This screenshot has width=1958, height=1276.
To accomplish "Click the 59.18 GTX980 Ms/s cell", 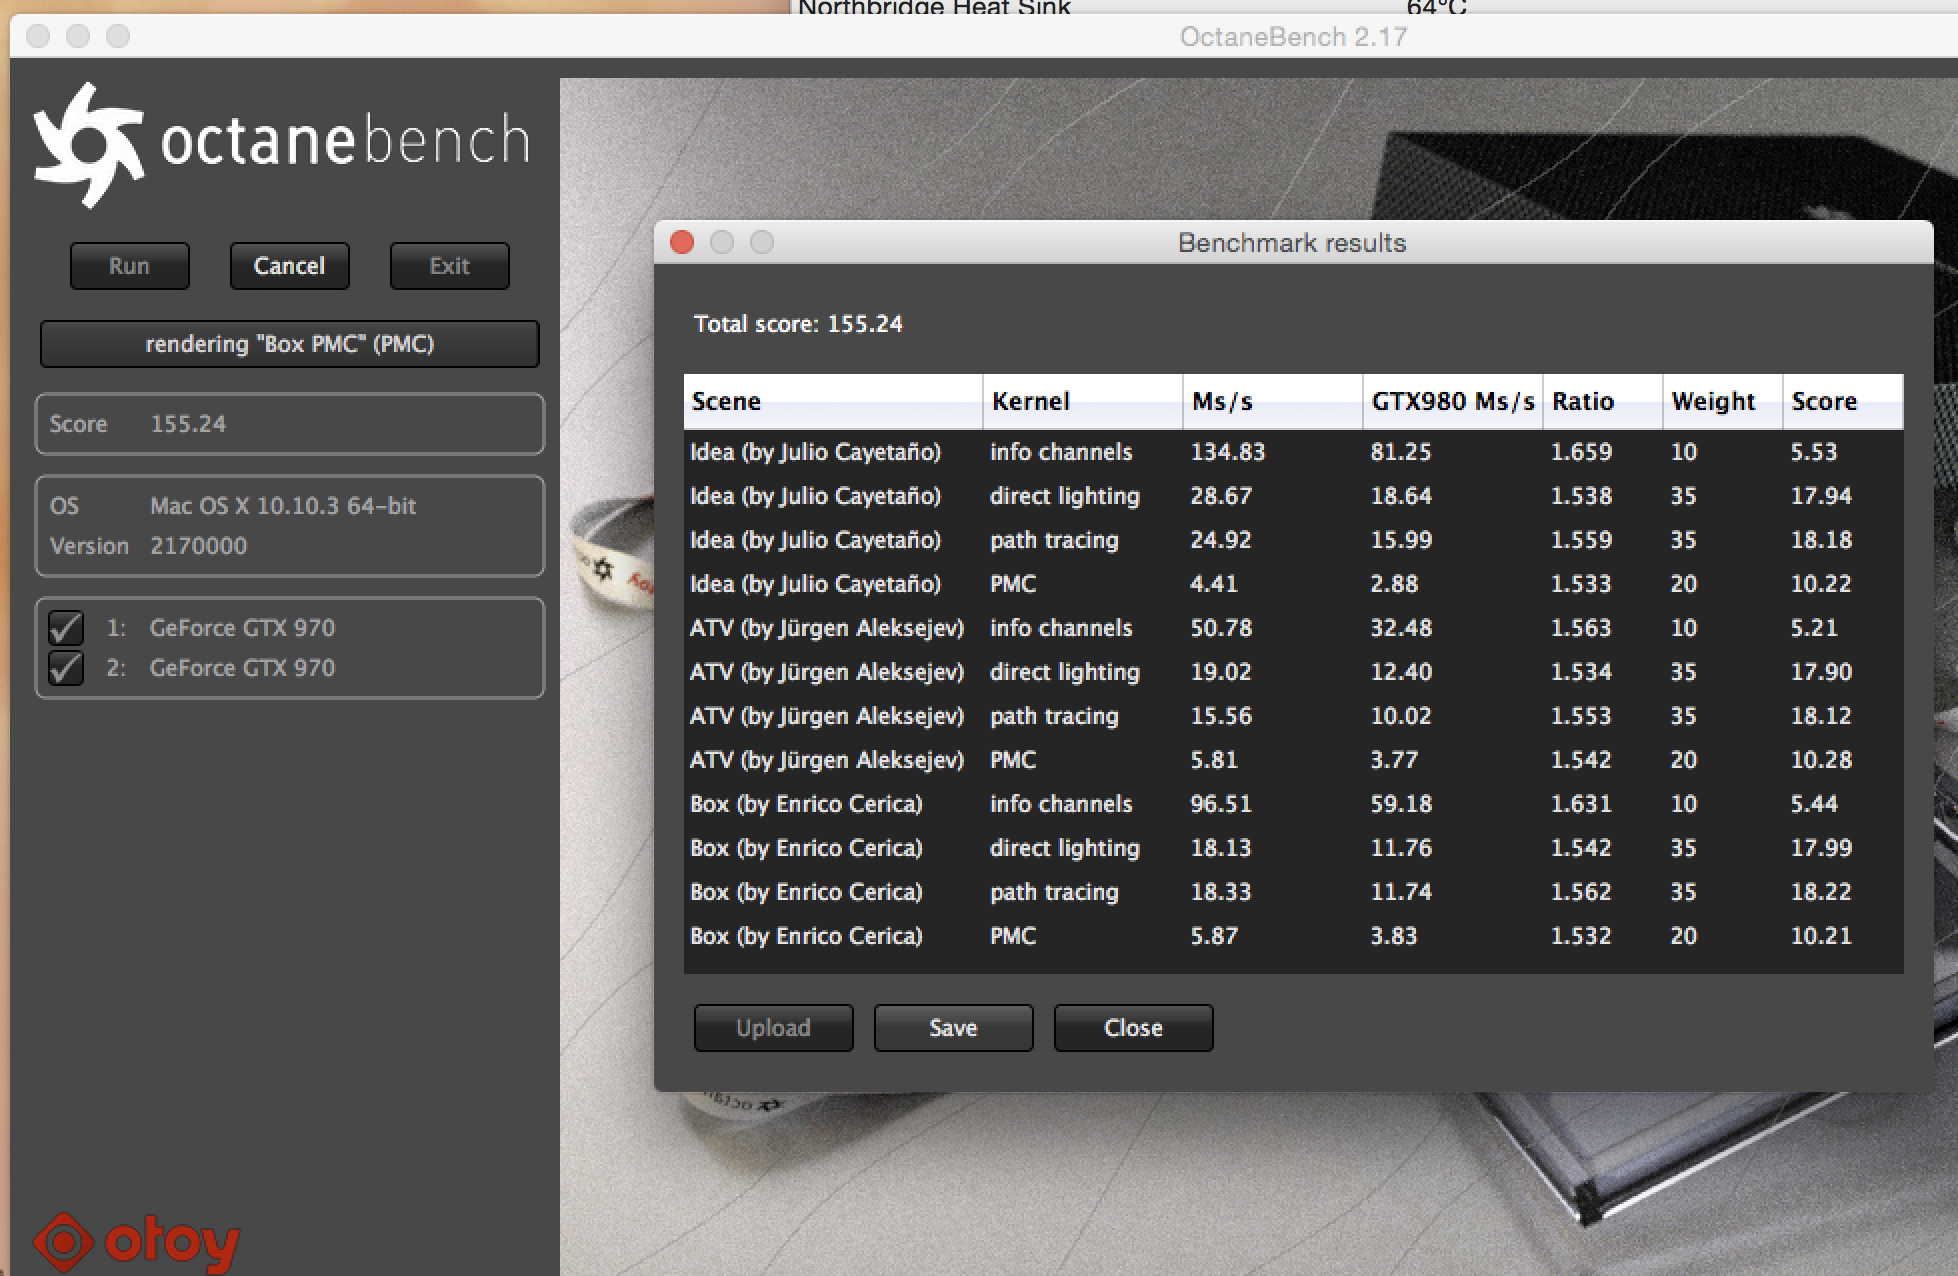I will [x=1401, y=804].
